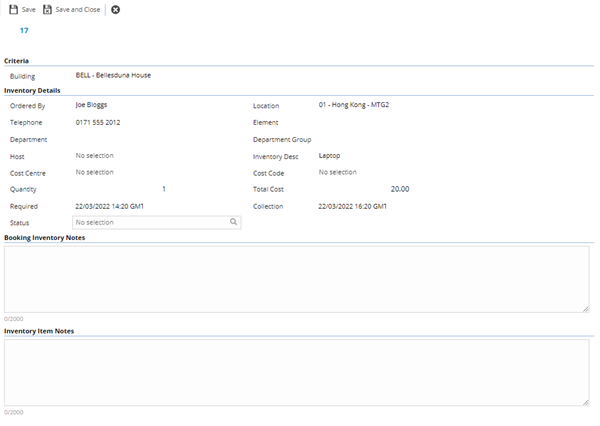The height and width of the screenshot is (426, 600).
Task: Click the Save and Close disk icon
Action: tap(47, 9)
